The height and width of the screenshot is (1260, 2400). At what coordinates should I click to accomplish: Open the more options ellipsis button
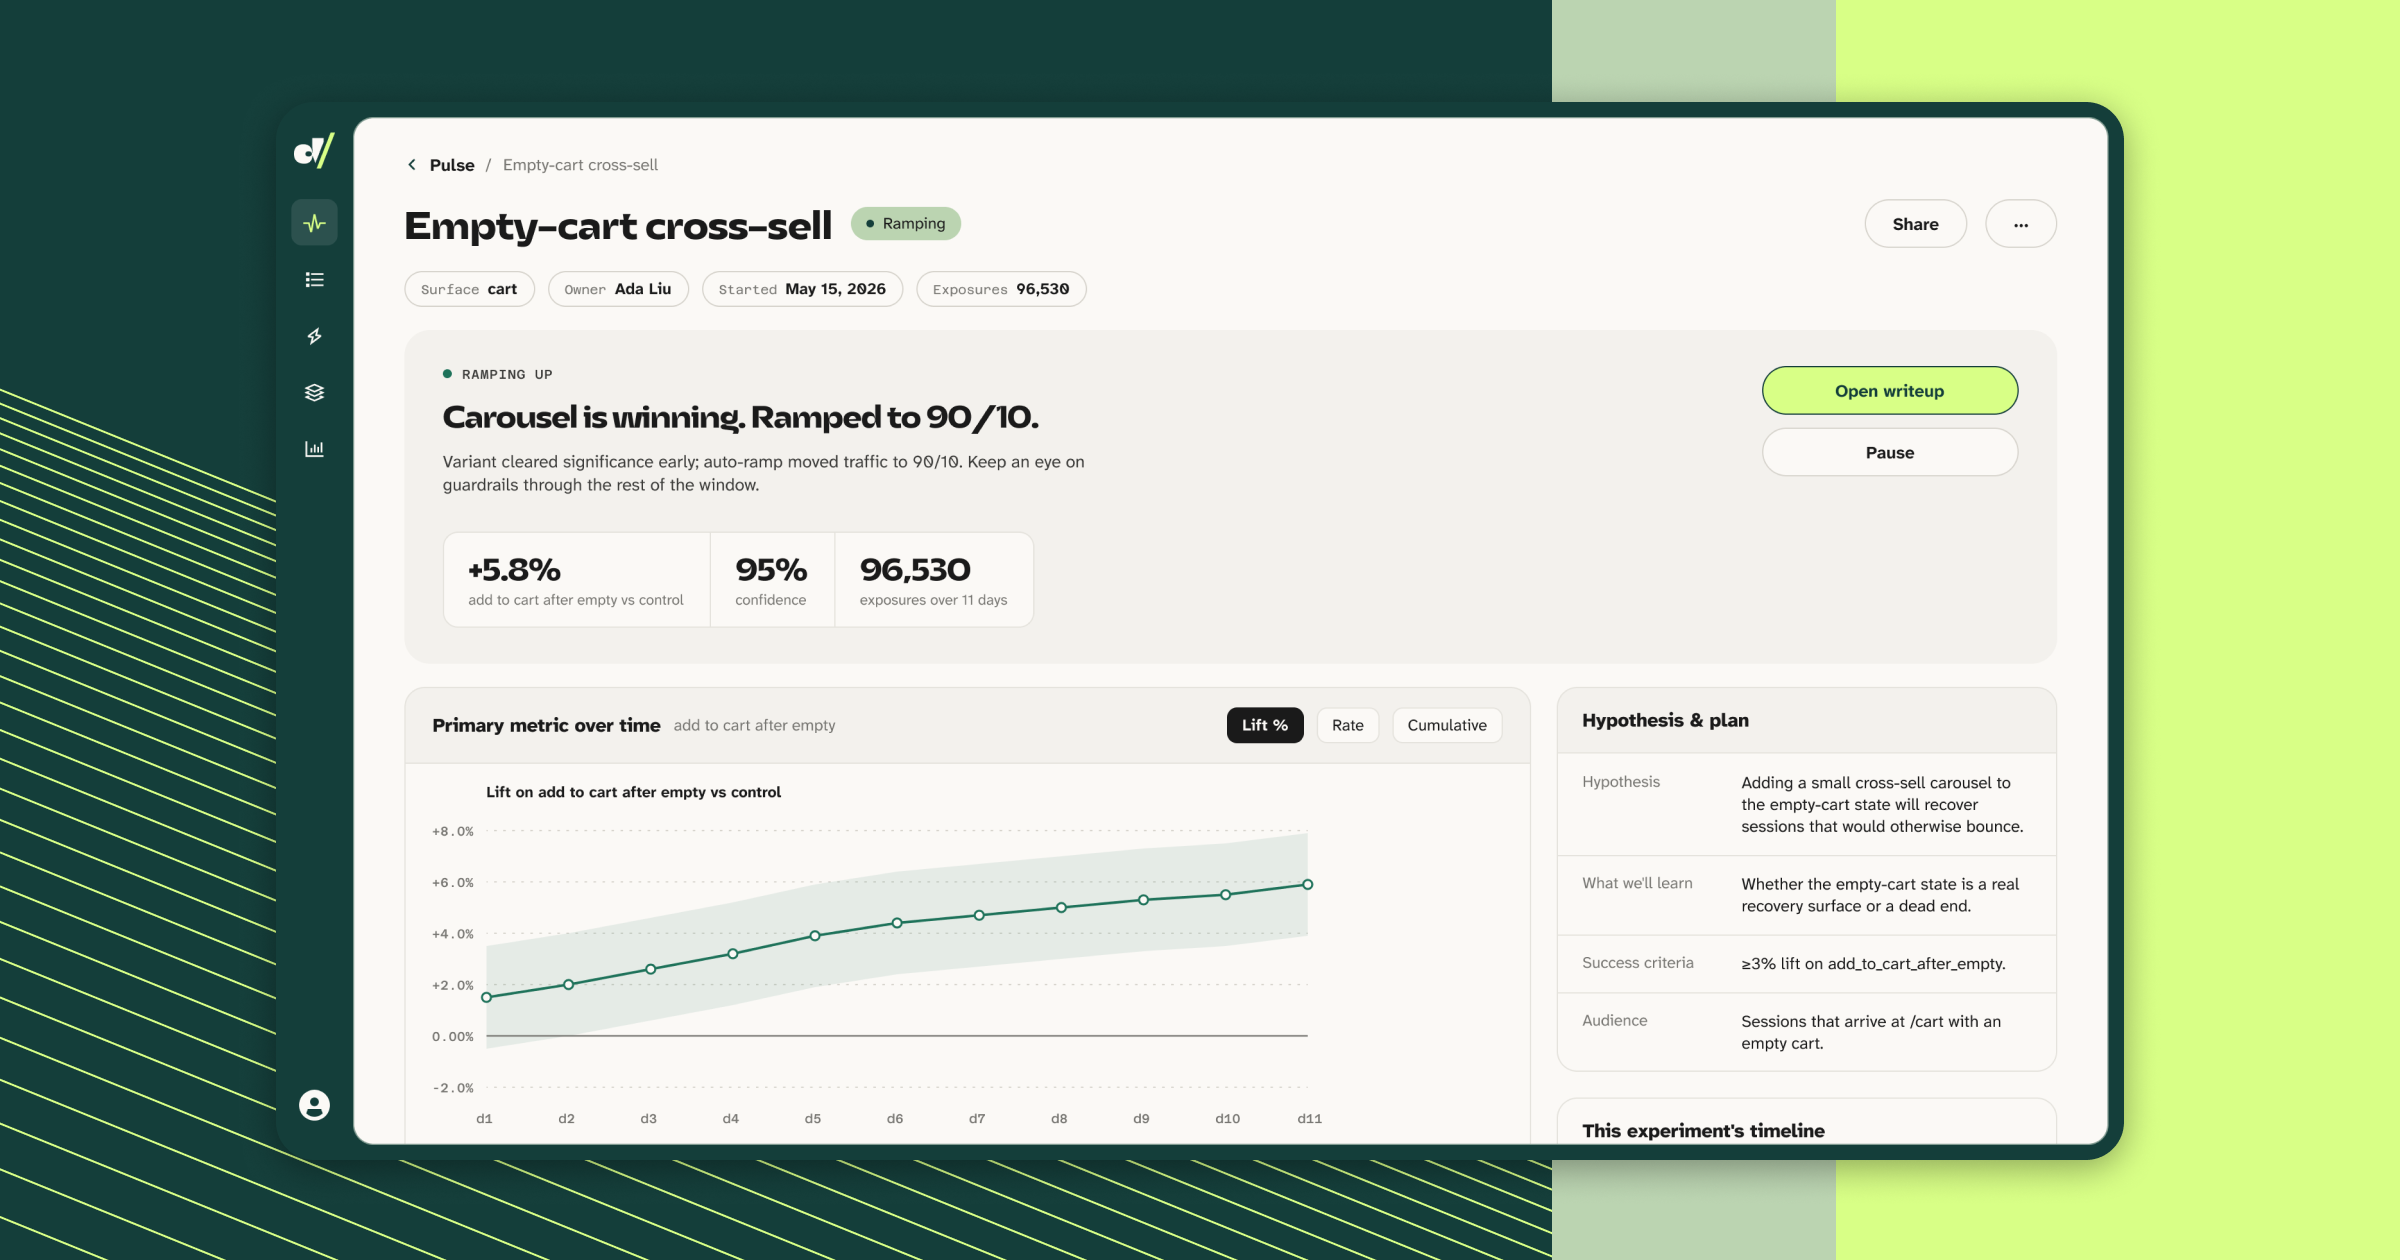(x=2021, y=224)
